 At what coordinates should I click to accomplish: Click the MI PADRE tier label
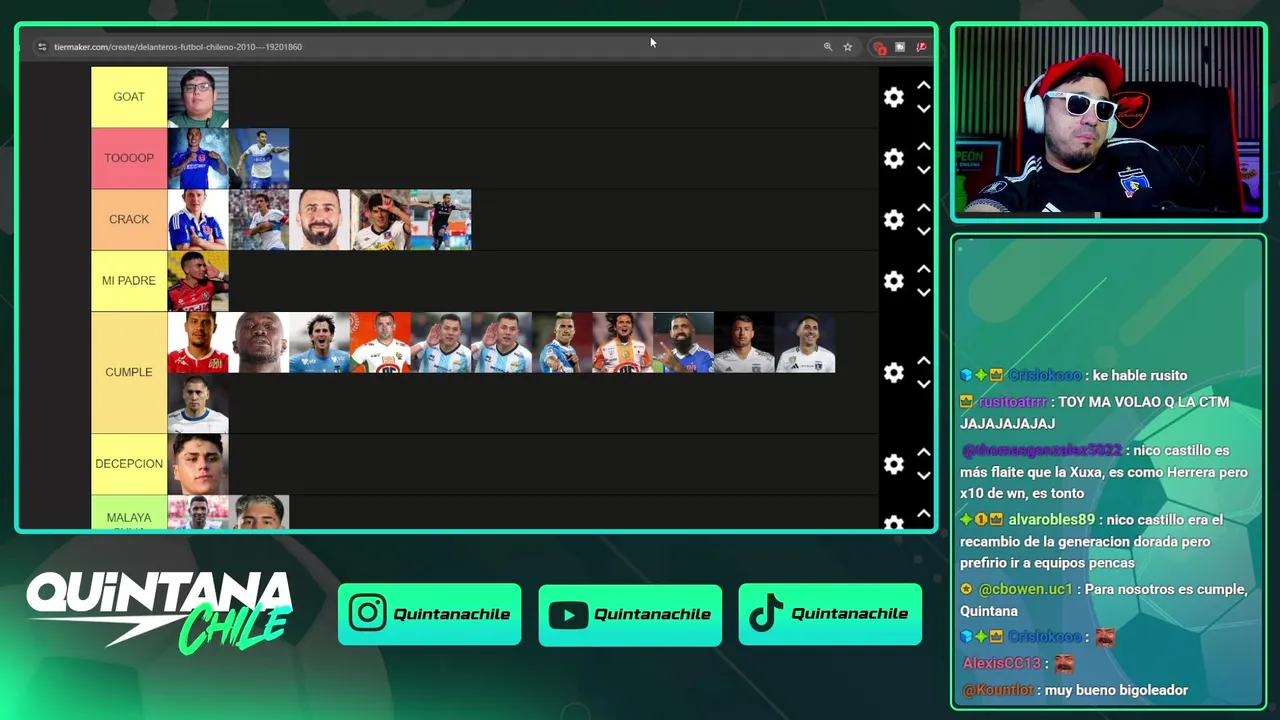tap(129, 281)
